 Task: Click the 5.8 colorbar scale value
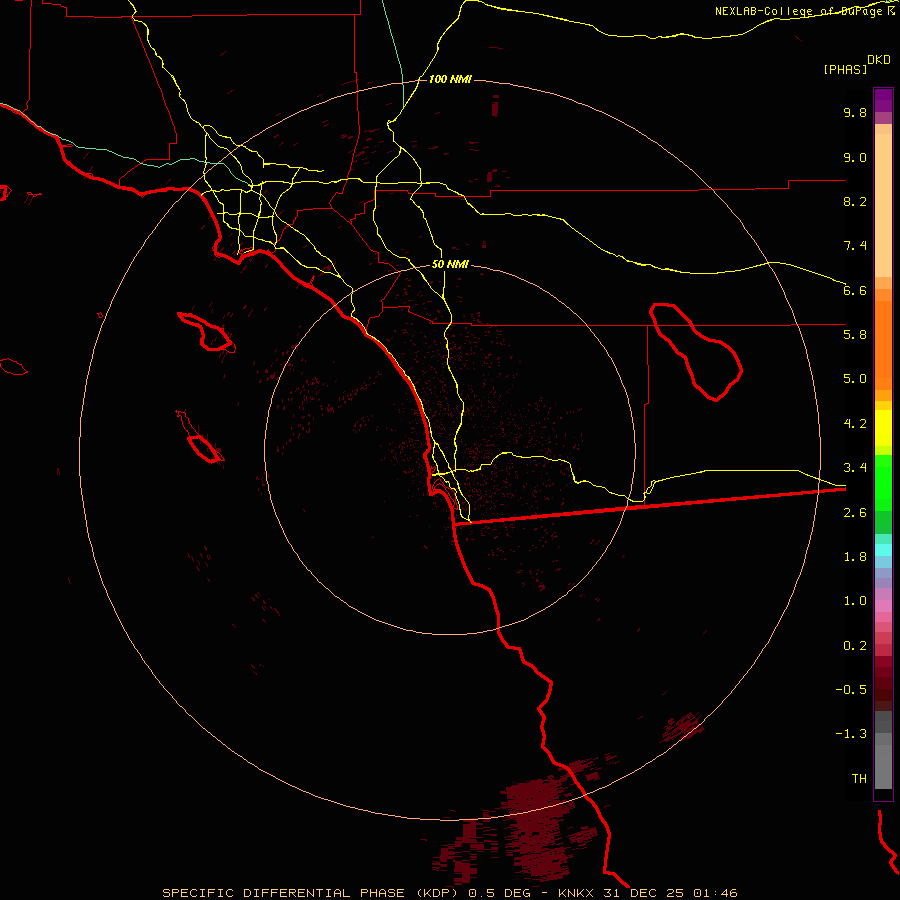click(x=855, y=335)
